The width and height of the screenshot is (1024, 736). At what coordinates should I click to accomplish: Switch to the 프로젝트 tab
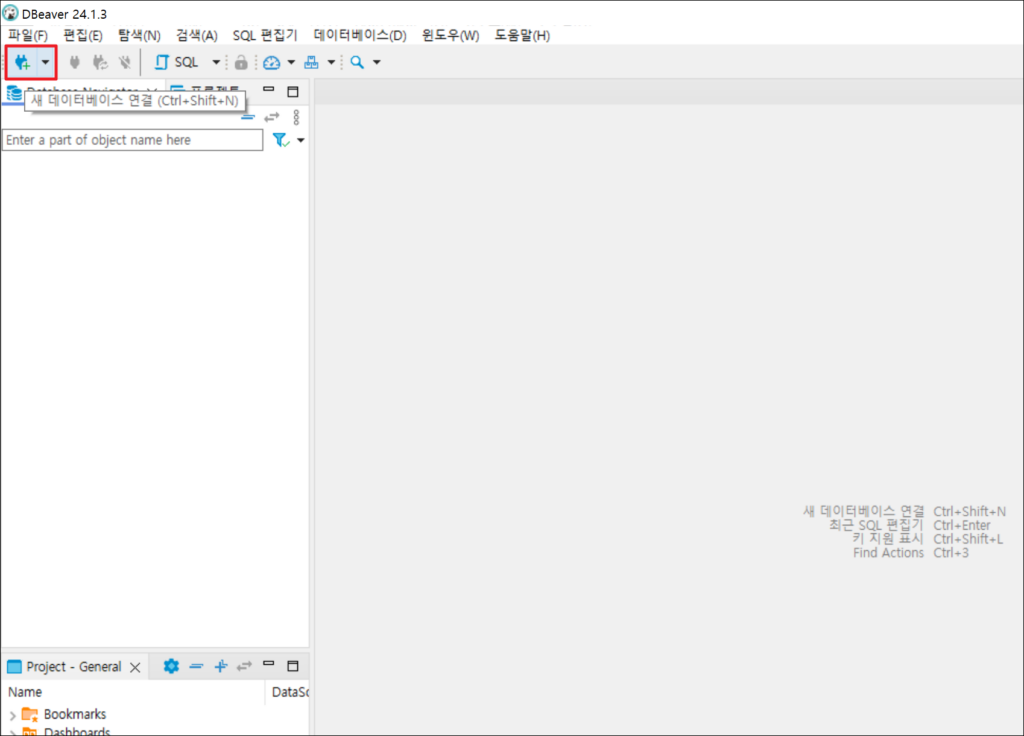point(208,89)
